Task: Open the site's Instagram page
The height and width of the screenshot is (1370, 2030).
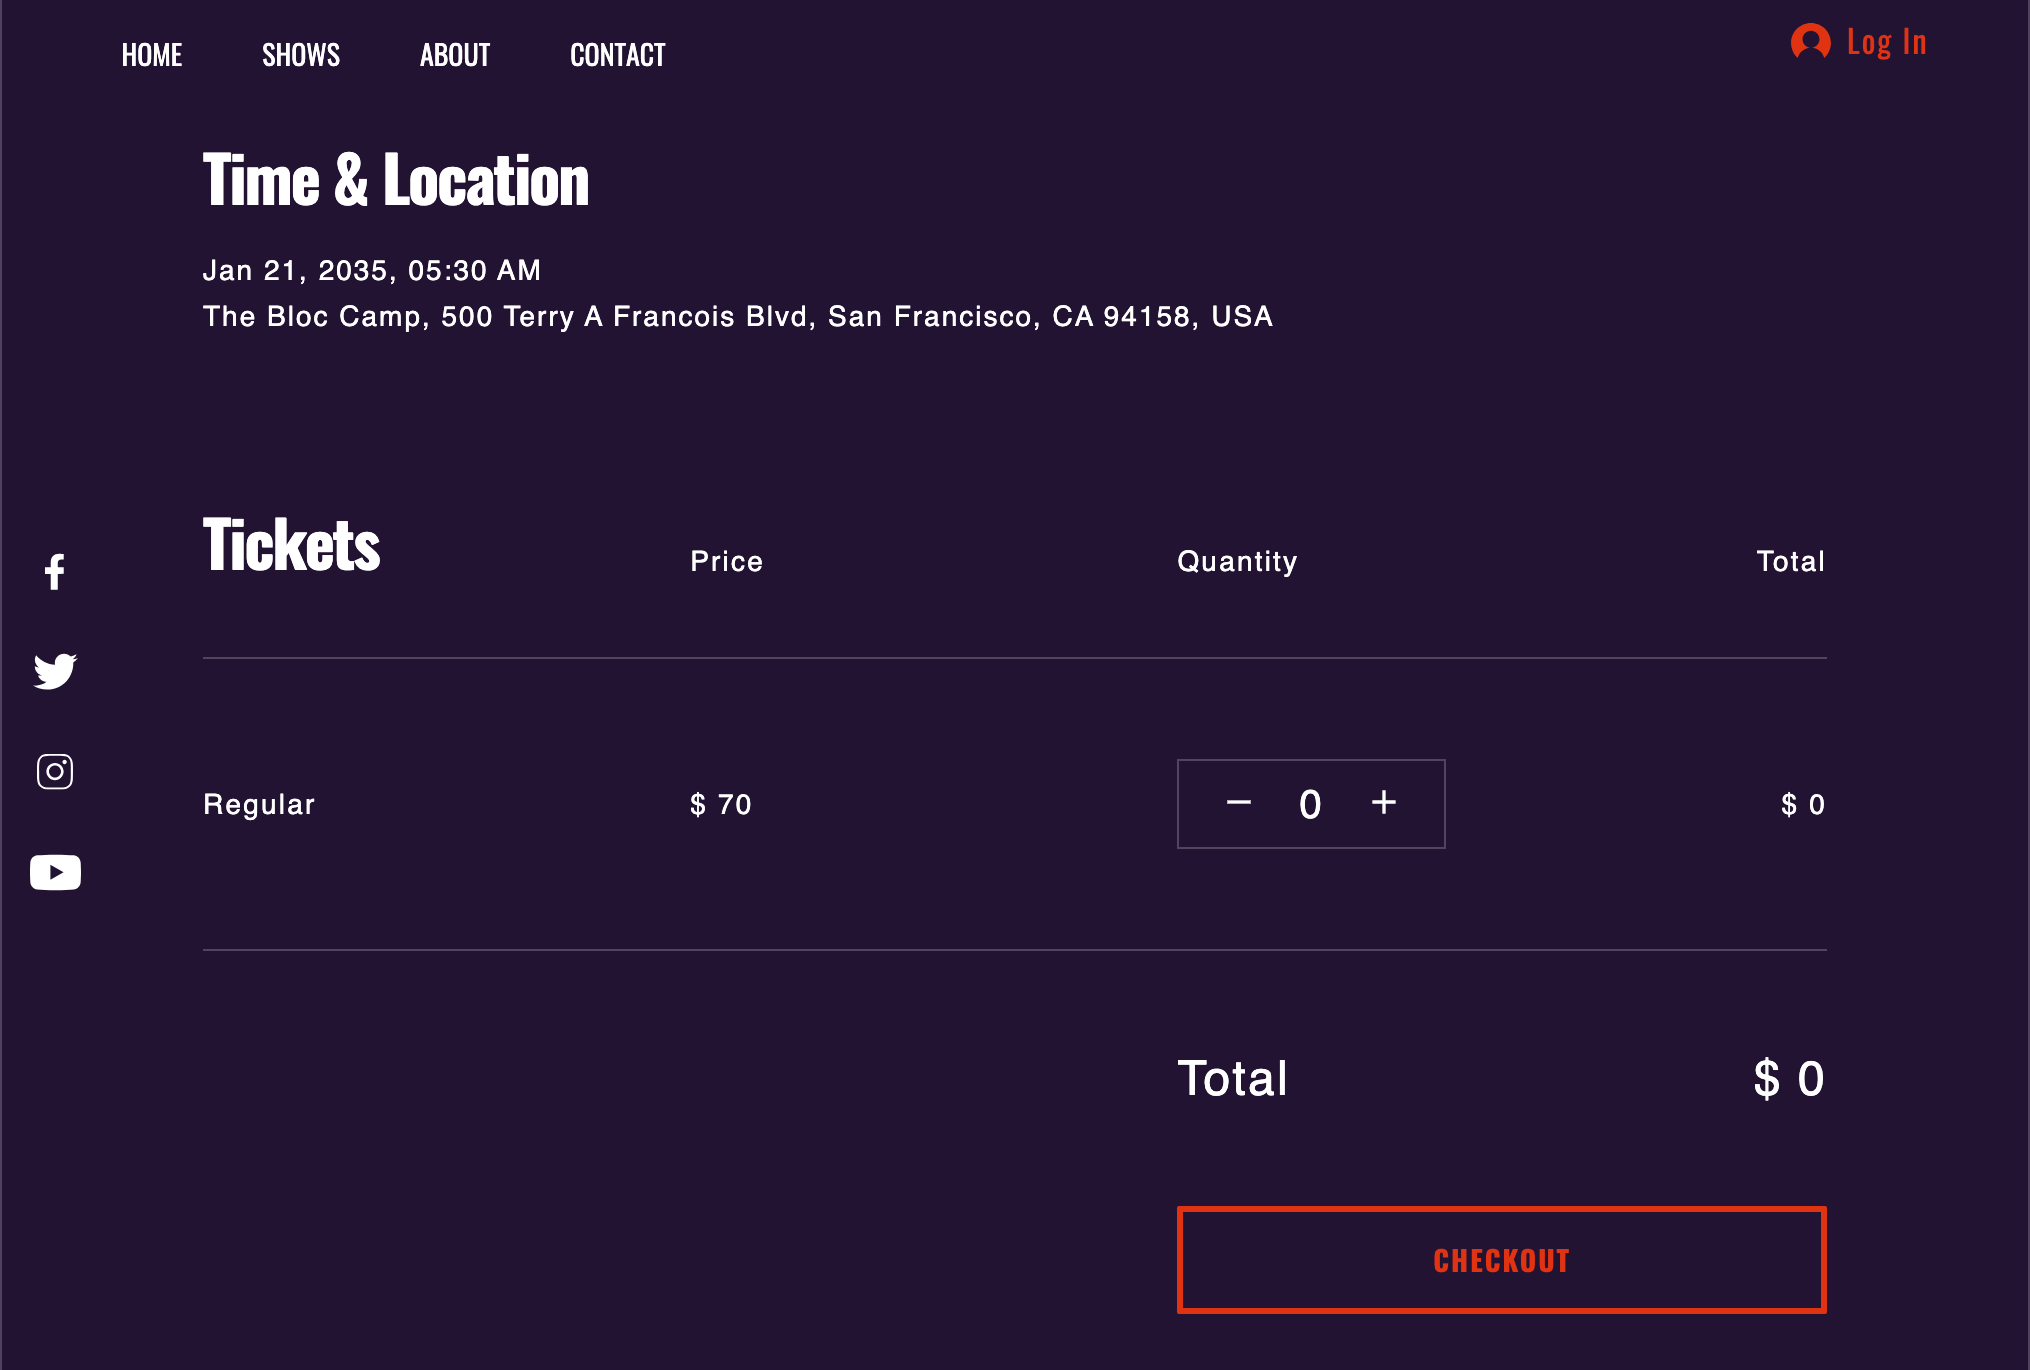Action: [x=55, y=771]
